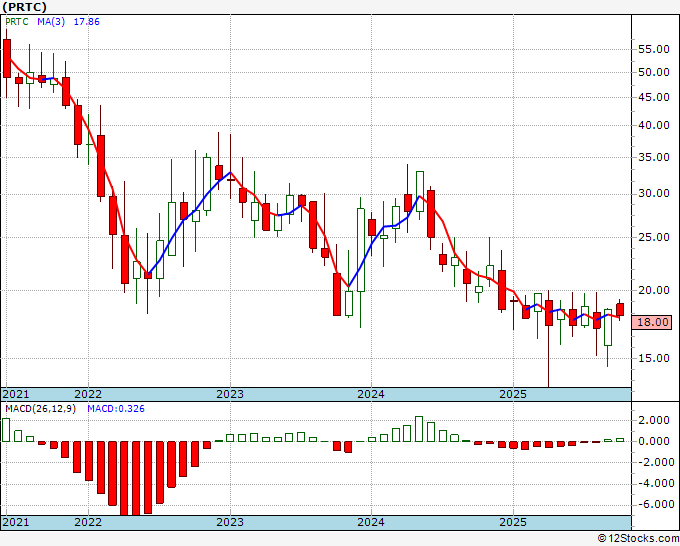Click the 18.00 current price tag
The image size is (680, 546).
[x=652, y=322]
